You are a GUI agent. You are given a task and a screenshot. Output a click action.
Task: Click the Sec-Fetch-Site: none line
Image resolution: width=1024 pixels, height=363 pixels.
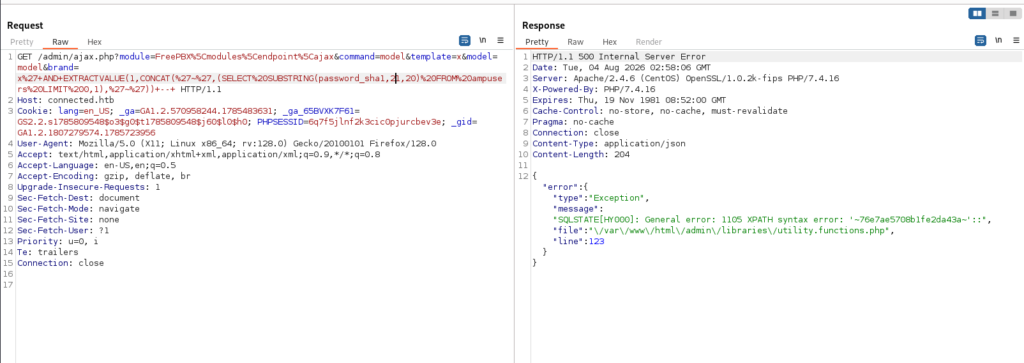click(68, 219)
